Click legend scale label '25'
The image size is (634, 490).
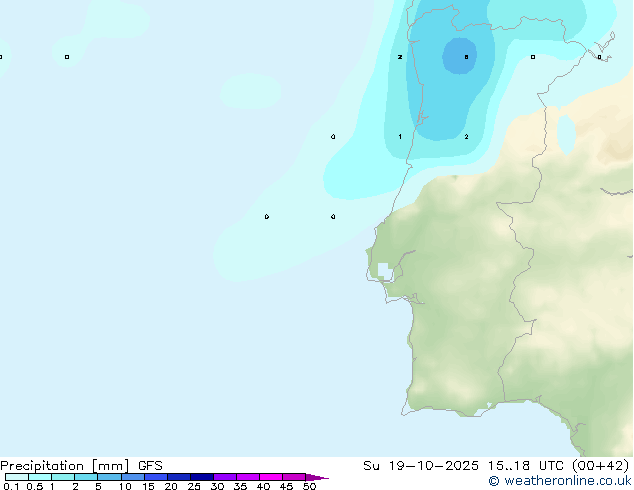(194, 486)
